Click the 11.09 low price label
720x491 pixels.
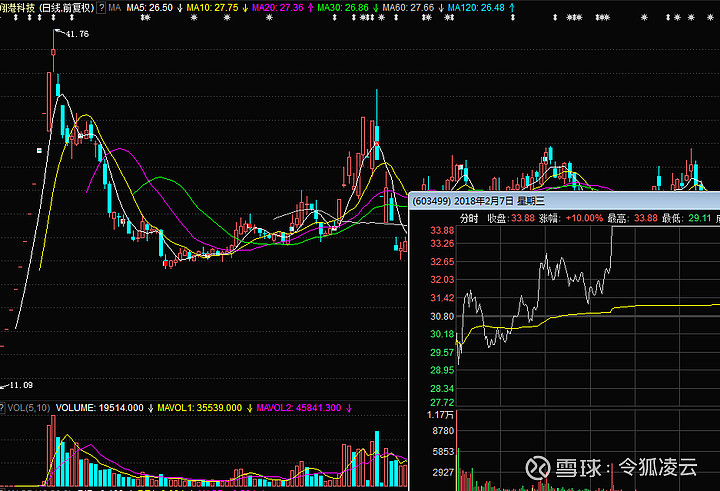22,385
